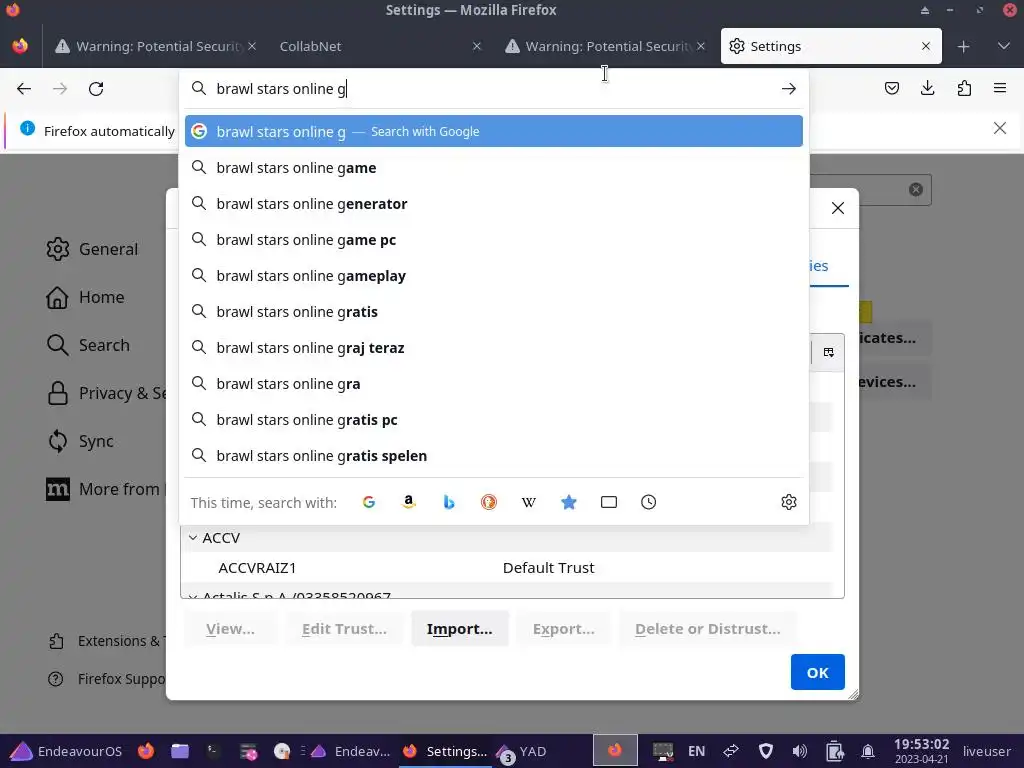Open the file manager folder icon in the taskbar
Image resolution: width=1024 pixels, height=768 pixels.
(180, 751)
